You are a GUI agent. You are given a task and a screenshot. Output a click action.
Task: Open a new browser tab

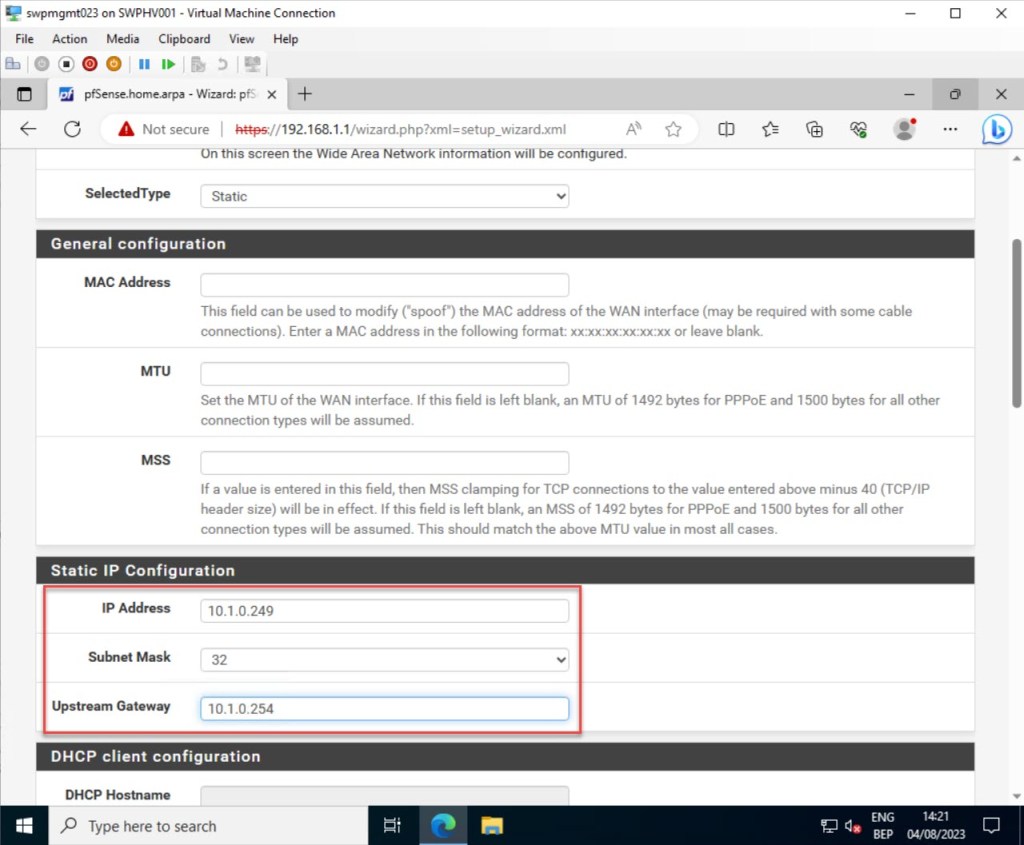305,94
